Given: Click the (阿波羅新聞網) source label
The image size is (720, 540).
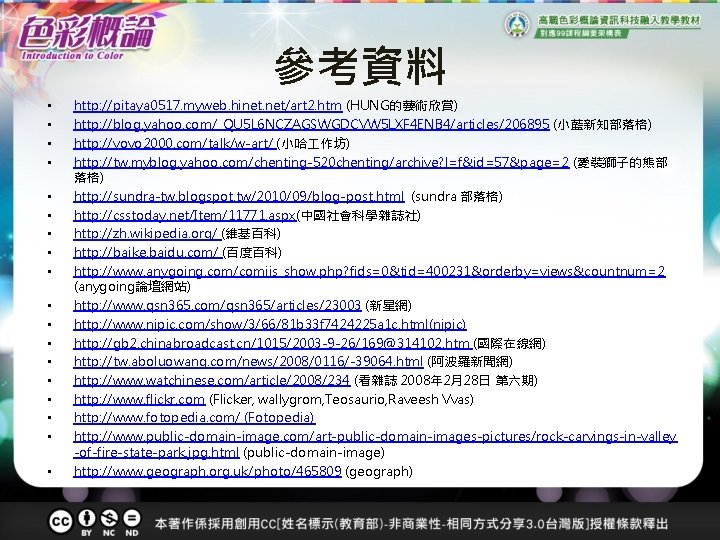Looking at the screenshot, I should (470, 361).
